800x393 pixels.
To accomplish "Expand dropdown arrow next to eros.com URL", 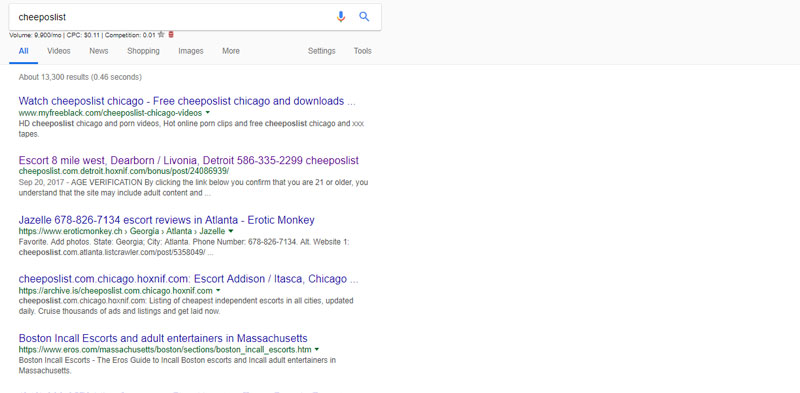I will click(317, 350).
